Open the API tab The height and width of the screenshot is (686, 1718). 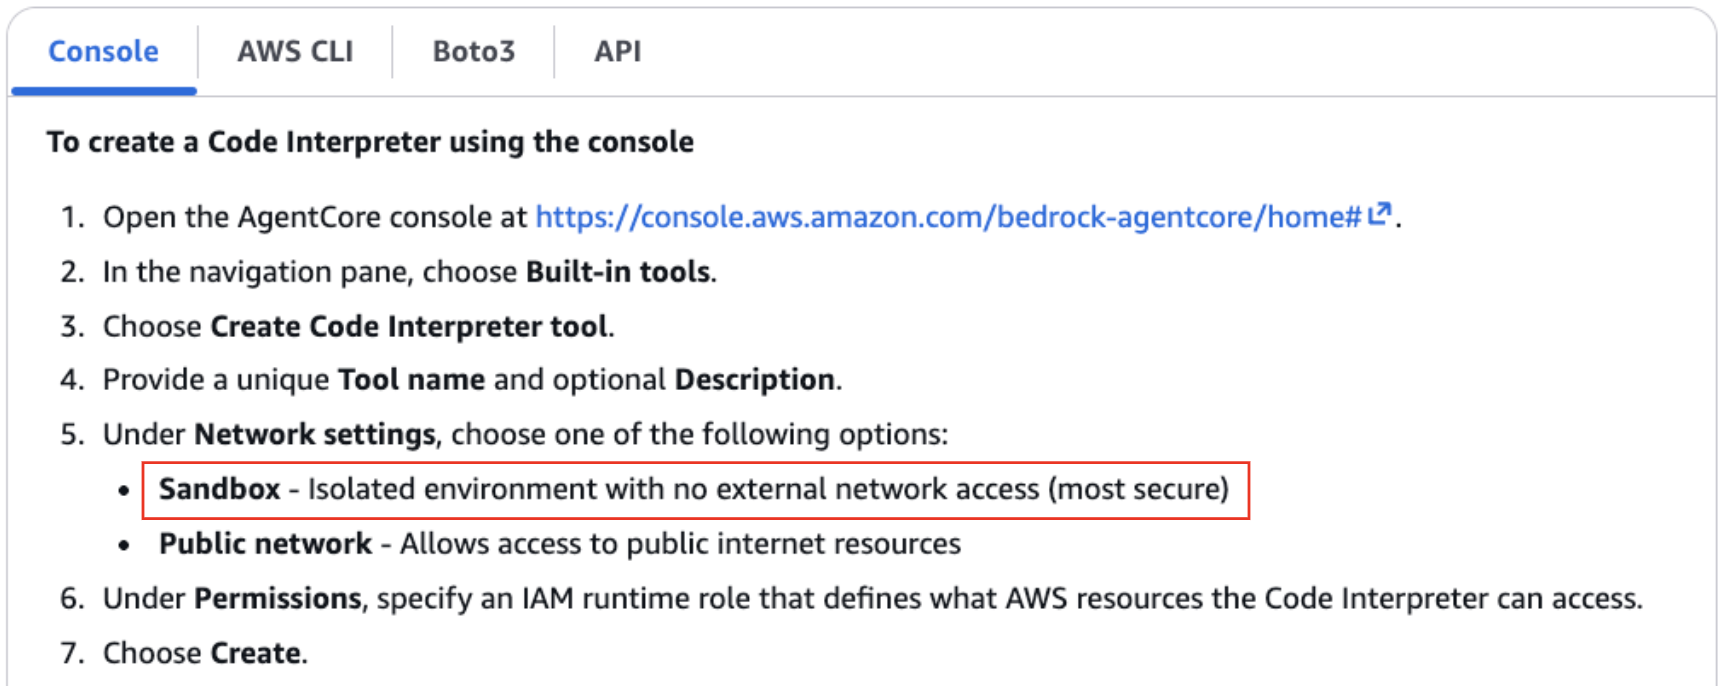(x=617, y=52)
